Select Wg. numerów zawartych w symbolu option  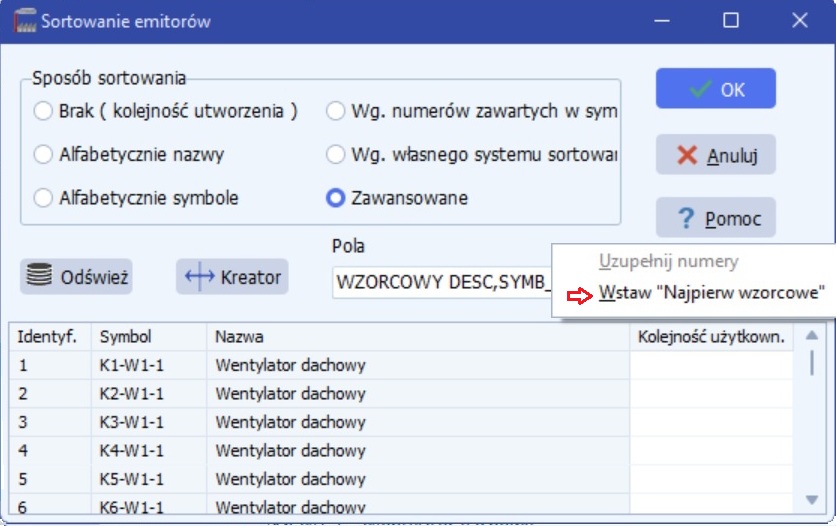(336, 112)
